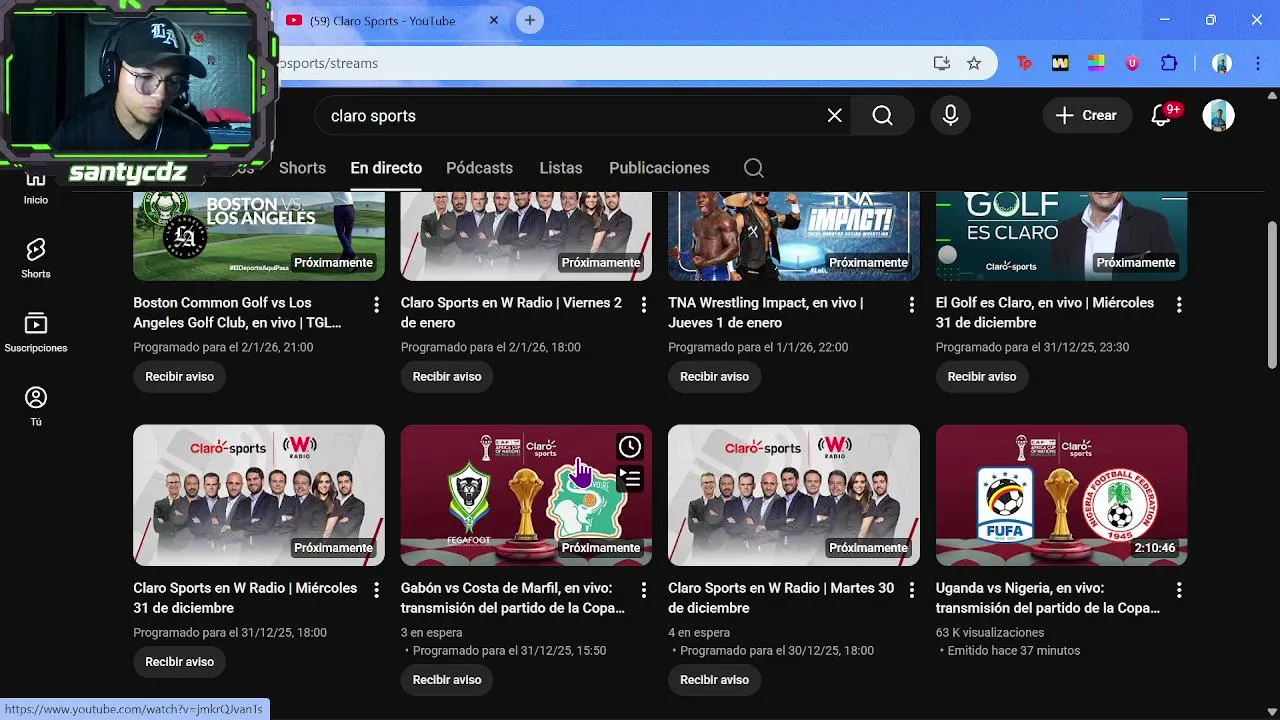This screenshot has height=720, width=1280.
Task: Open Gabón vs Costa de Marfil thumbnail
Action: [526, 495]
